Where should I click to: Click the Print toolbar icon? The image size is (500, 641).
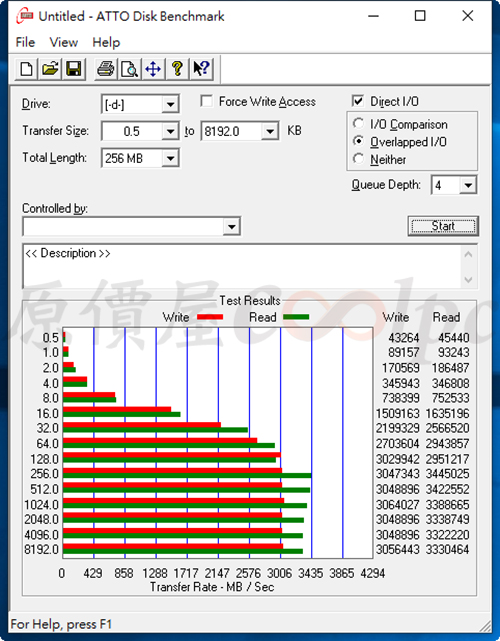(105, 69)
